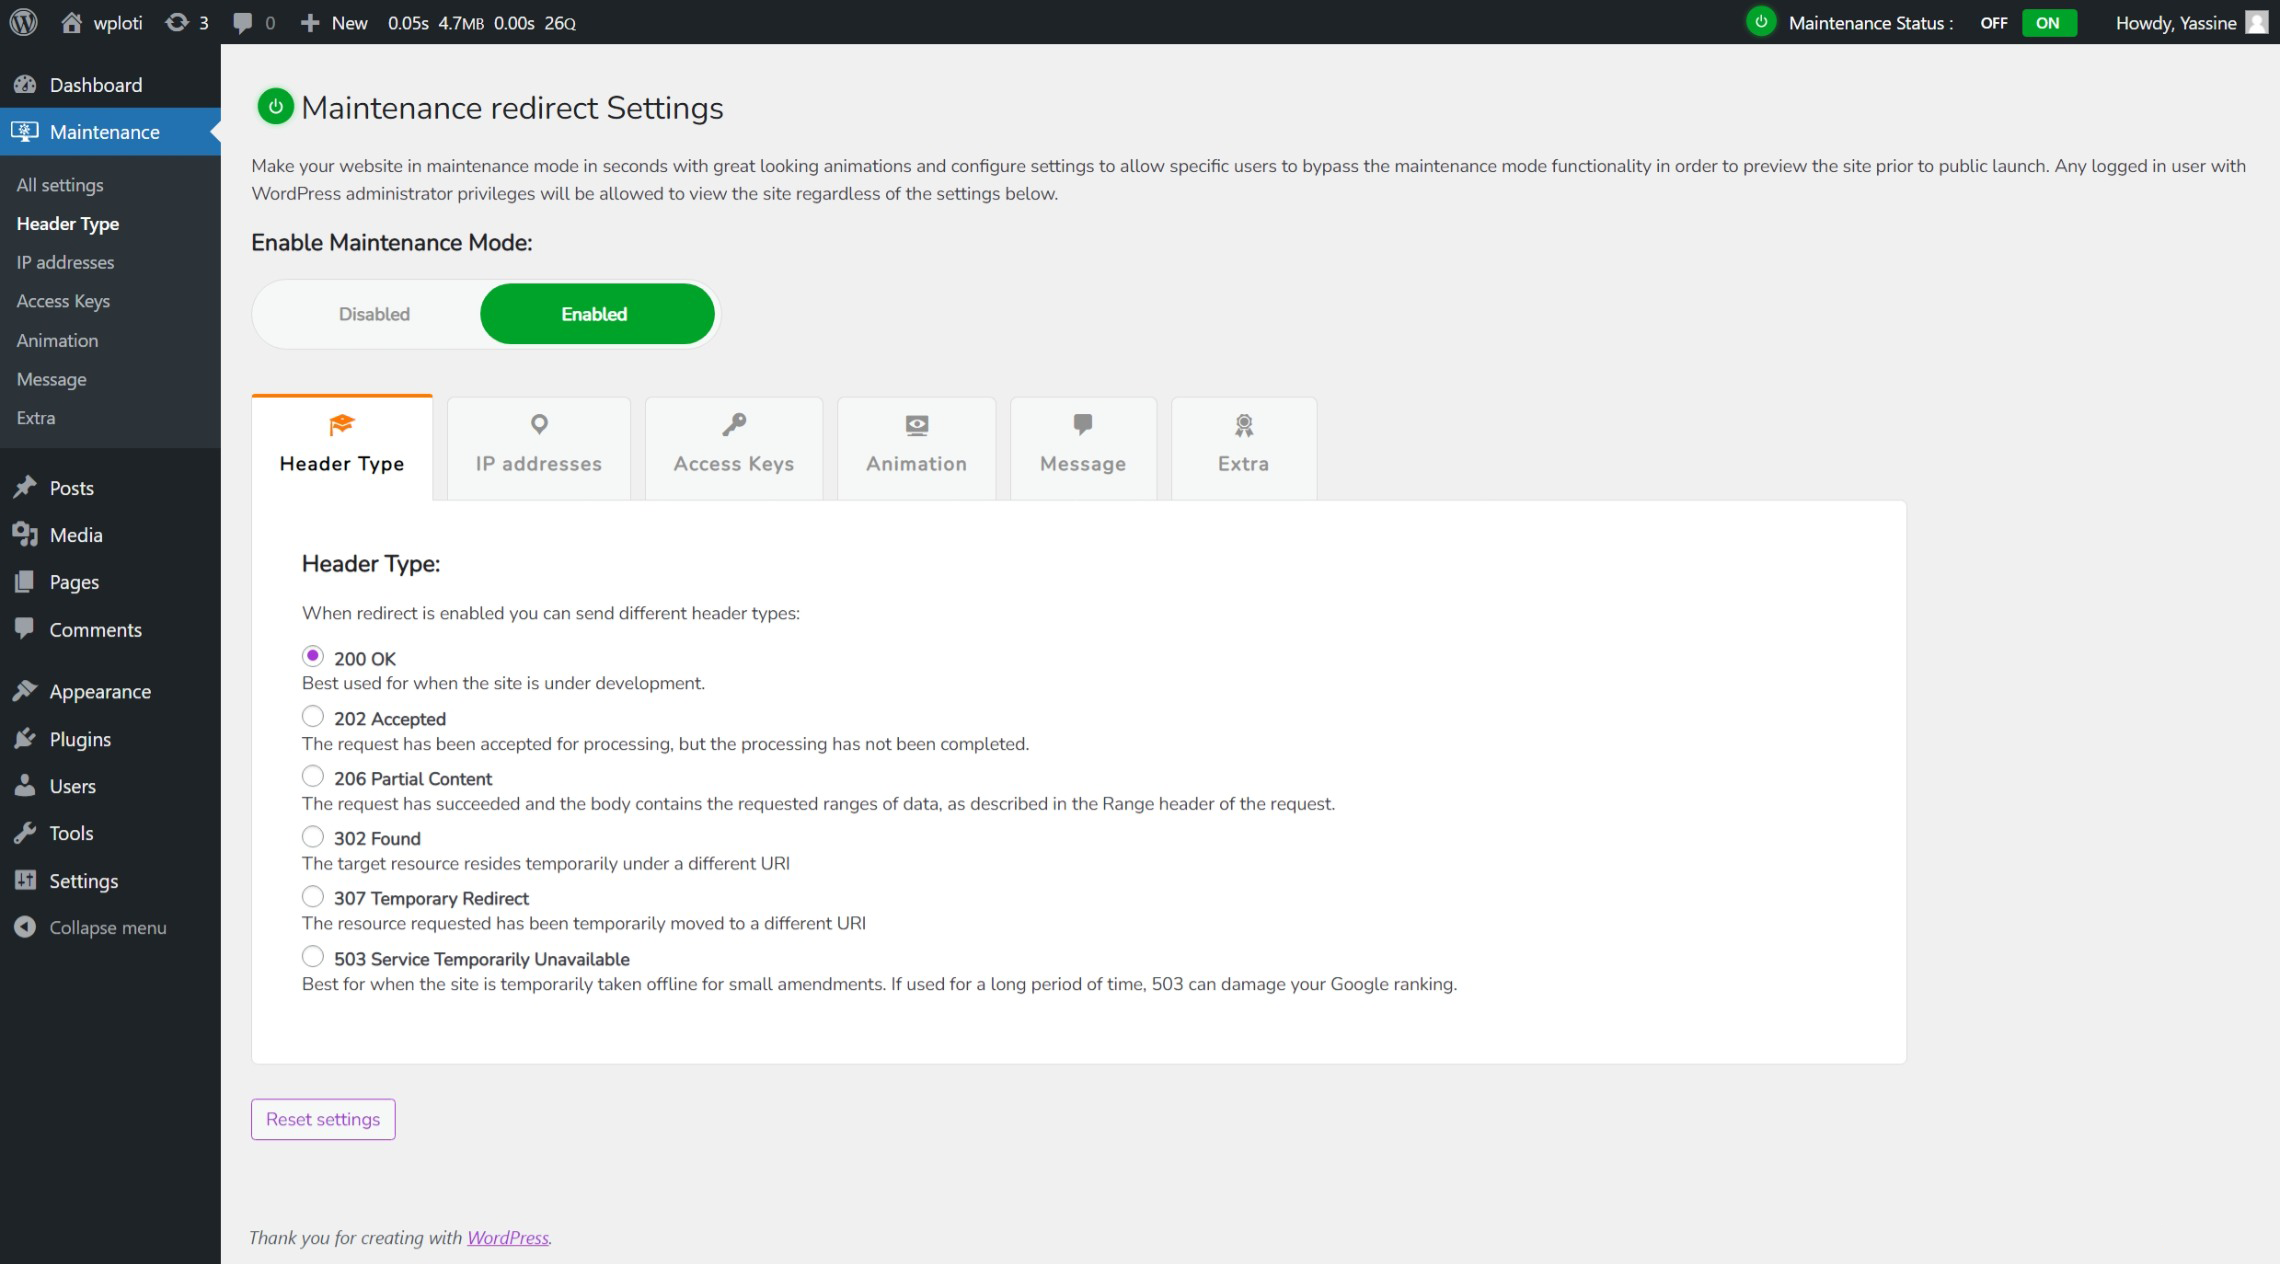Click the Animation tab icon
This screenshot has height=1264, width=2280.
click(915, 425)
